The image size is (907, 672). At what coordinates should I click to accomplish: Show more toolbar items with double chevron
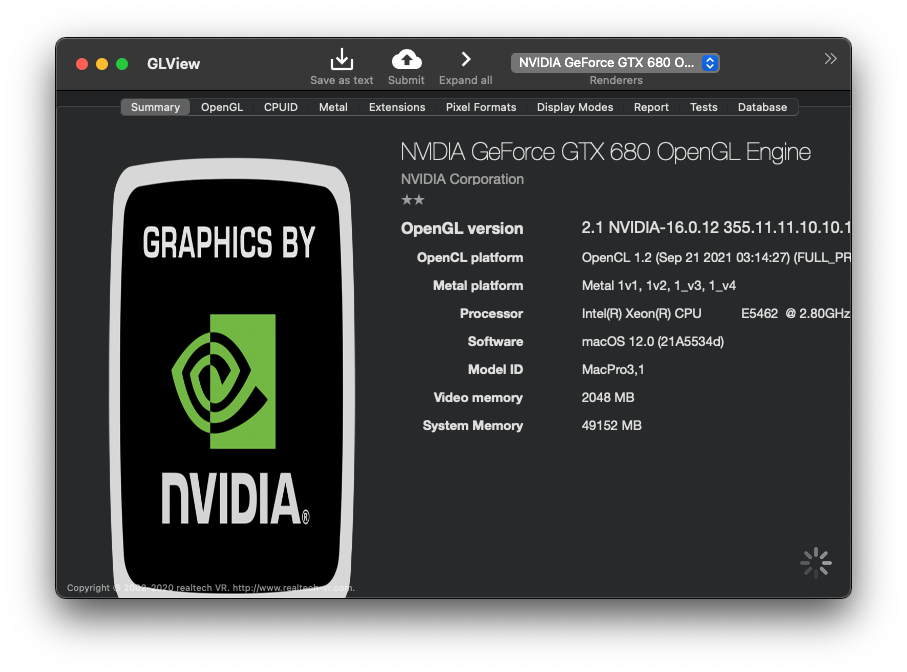click(831, 58)
